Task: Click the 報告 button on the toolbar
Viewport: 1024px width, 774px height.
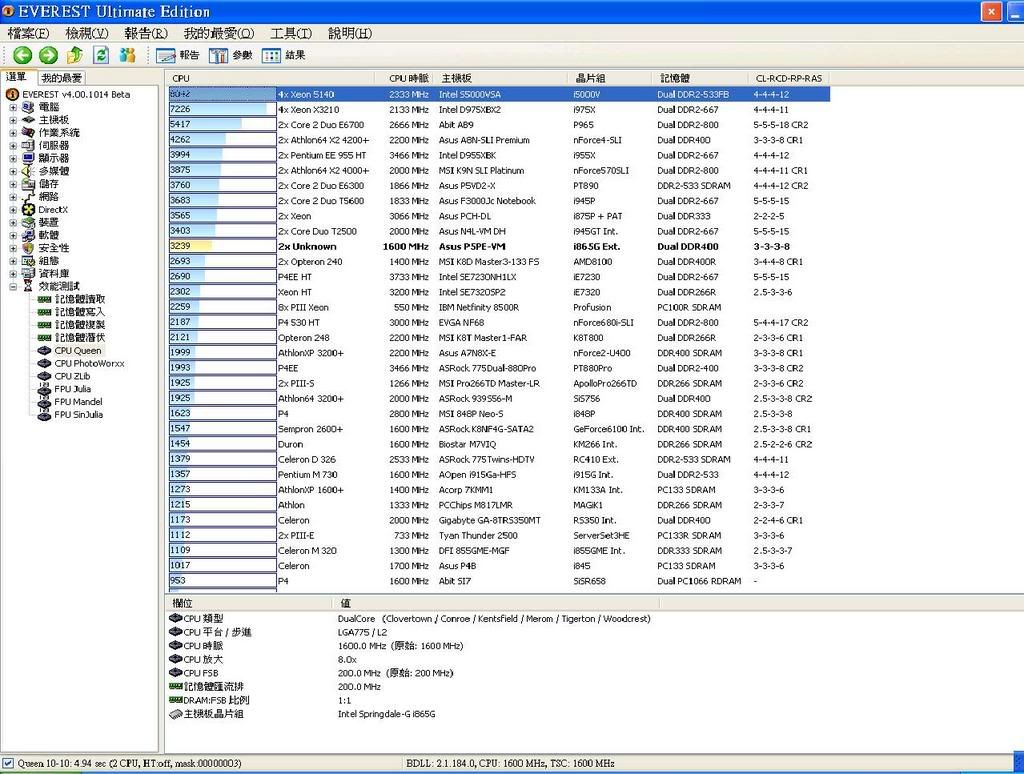Action: click(x=178, y=56)
